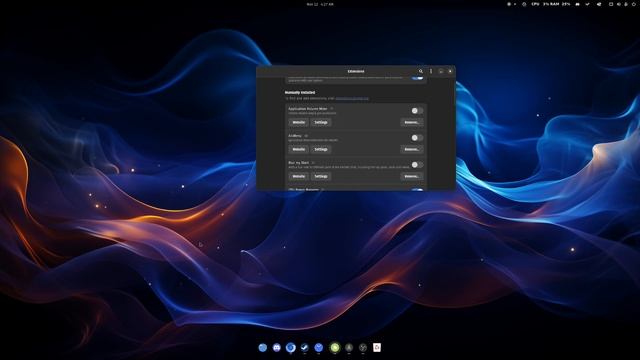
Task: Open the first blue globe icon in dock
Action: point(262,347)
